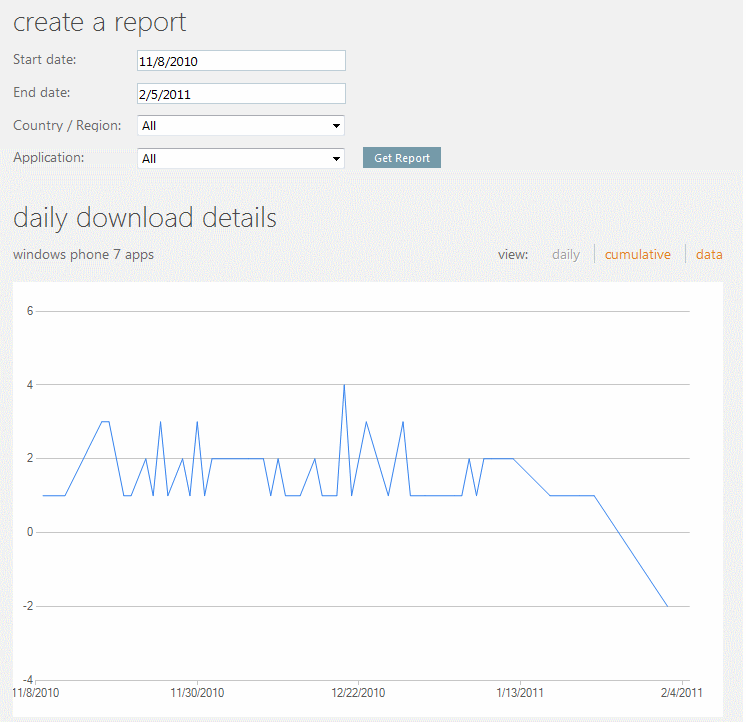746x722 pixels.
Task: Show the data view
Action: click(x=709, y=255)
